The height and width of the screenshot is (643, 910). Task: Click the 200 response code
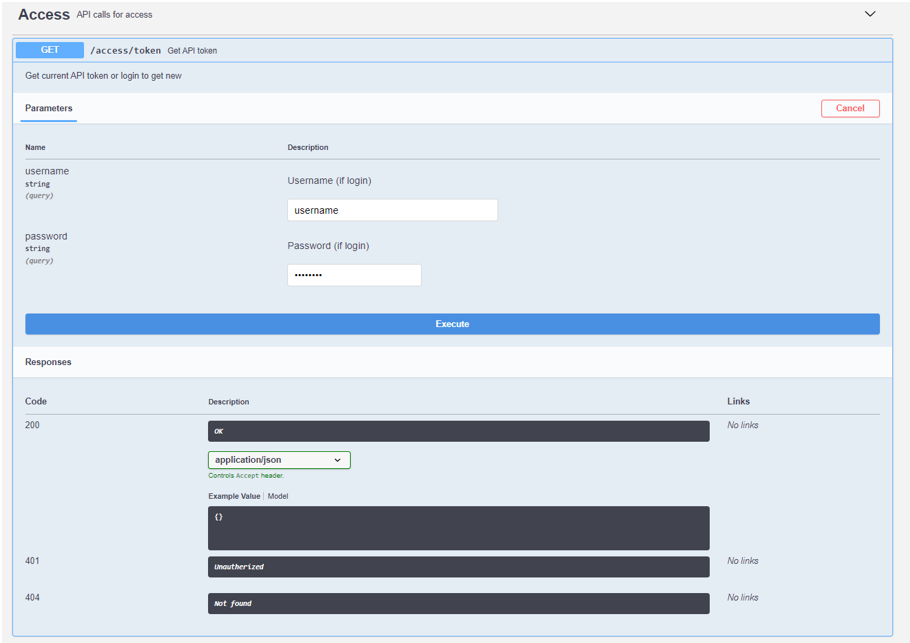tap(32, 425)
